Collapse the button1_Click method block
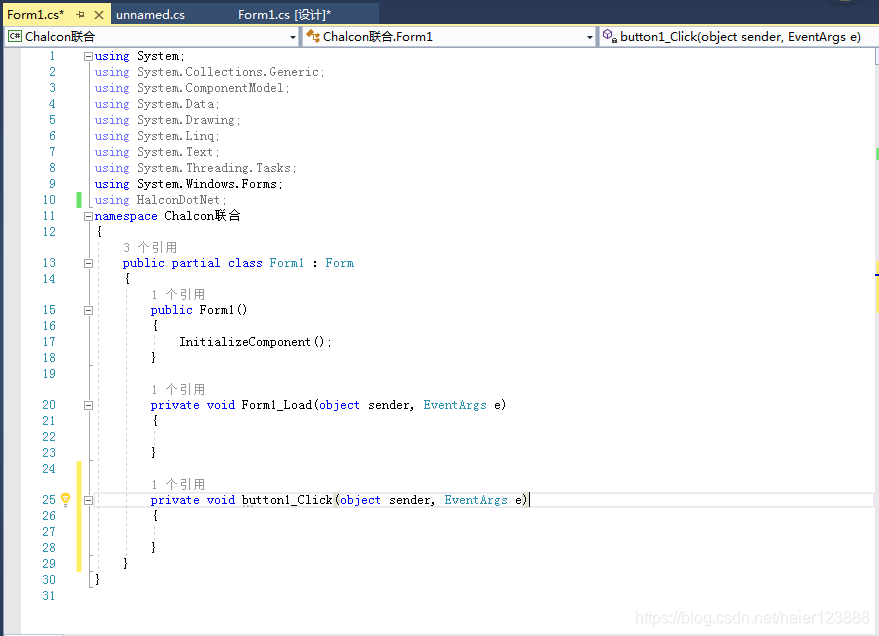Viewport: 879px width, 636px height. [88, 500]
